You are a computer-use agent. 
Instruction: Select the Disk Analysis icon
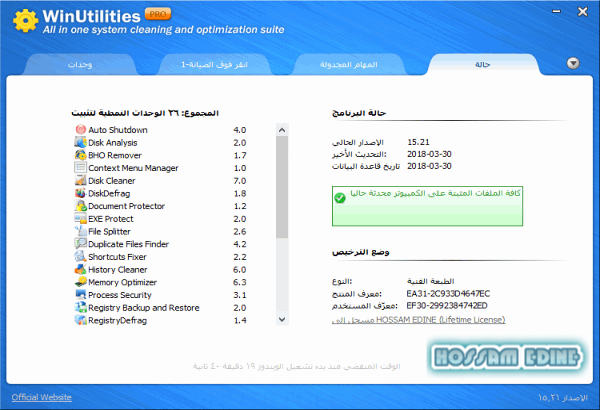80,143
